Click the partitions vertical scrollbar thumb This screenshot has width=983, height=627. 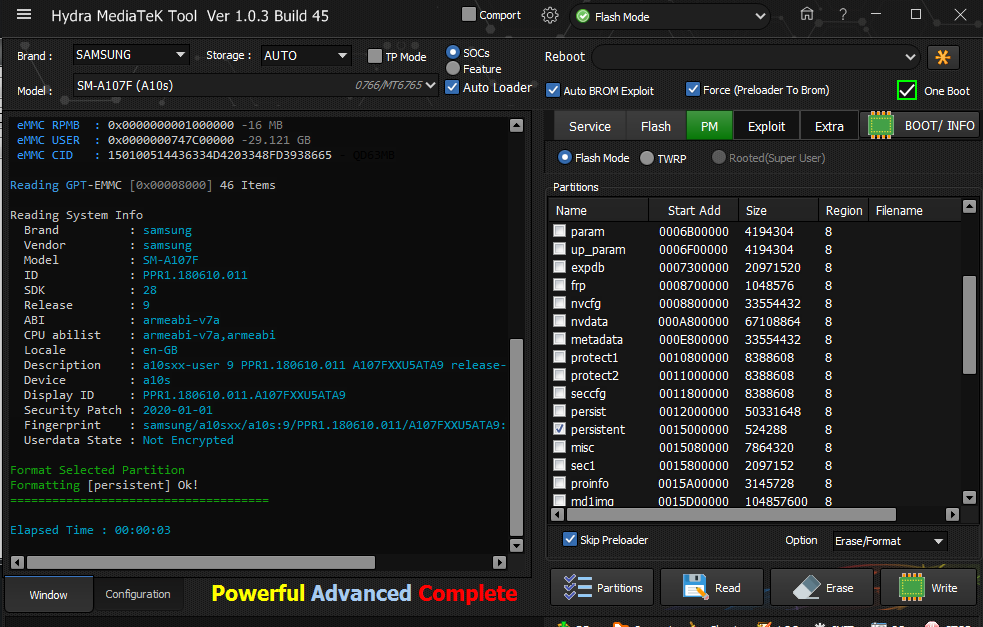pos(969,324)
